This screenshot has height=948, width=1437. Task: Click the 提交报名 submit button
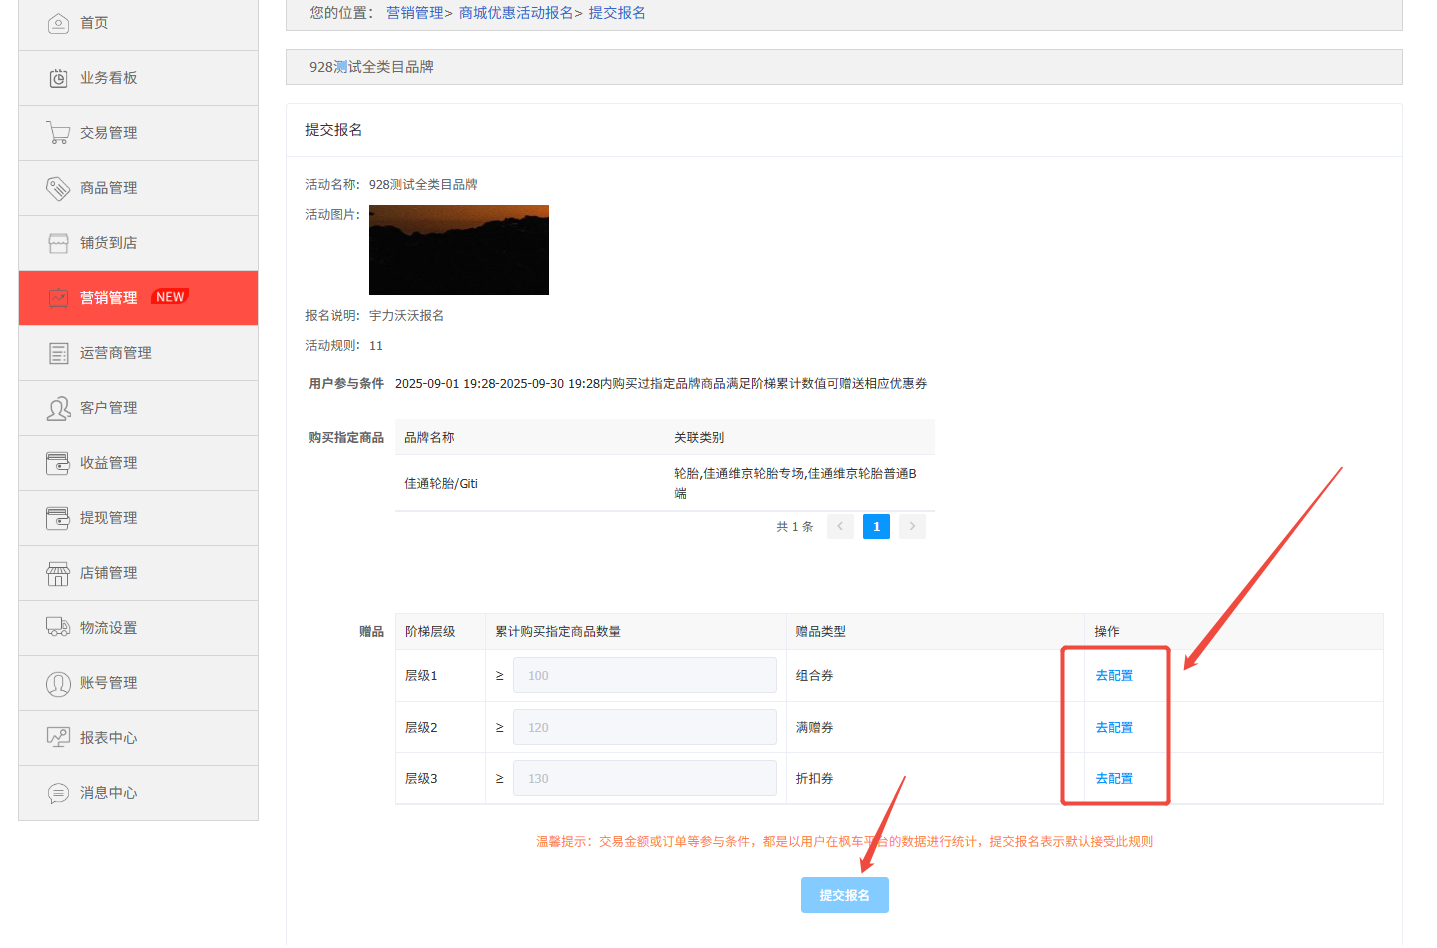[x=844, y=894]
